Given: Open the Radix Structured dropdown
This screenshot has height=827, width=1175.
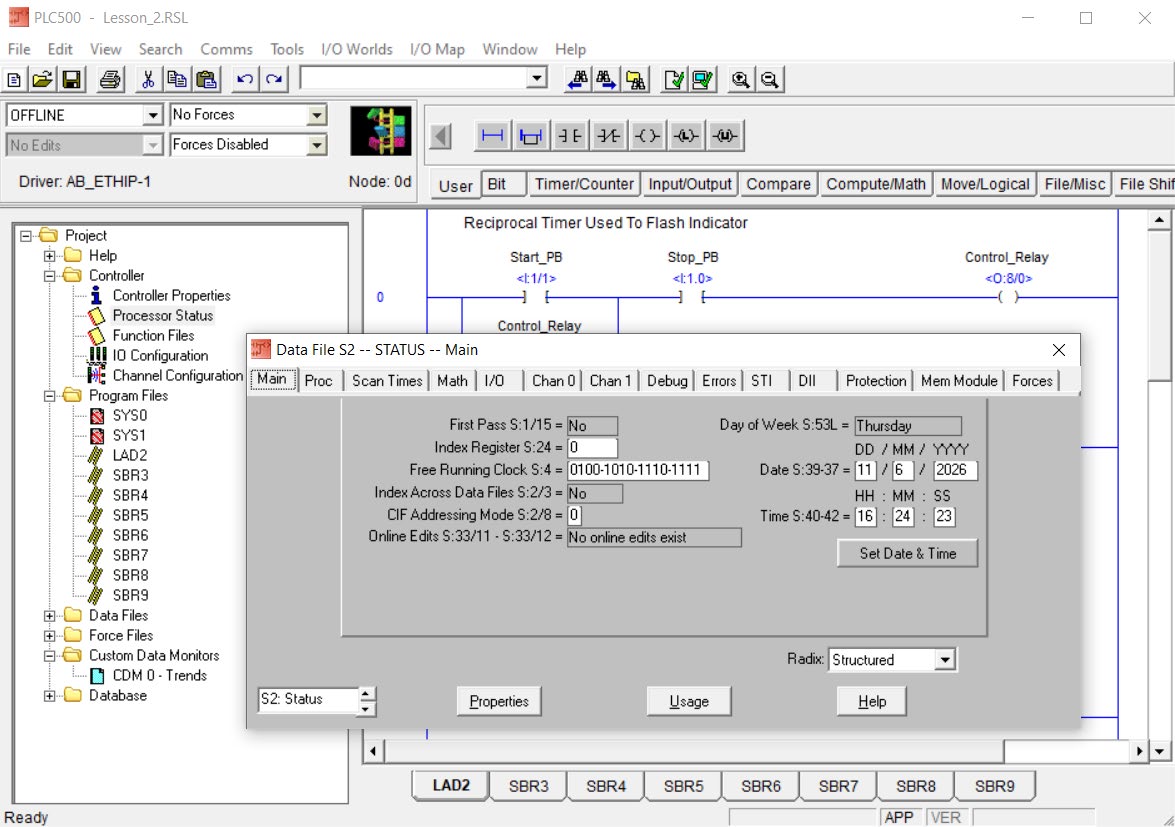Looking at the screenshot, I should coord(946,660).
